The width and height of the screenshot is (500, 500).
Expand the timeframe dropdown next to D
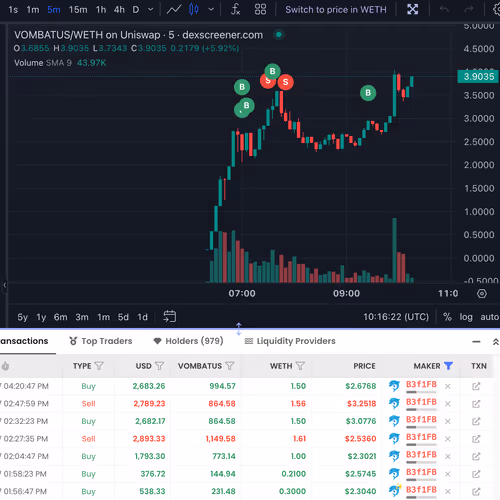(151, 10)
